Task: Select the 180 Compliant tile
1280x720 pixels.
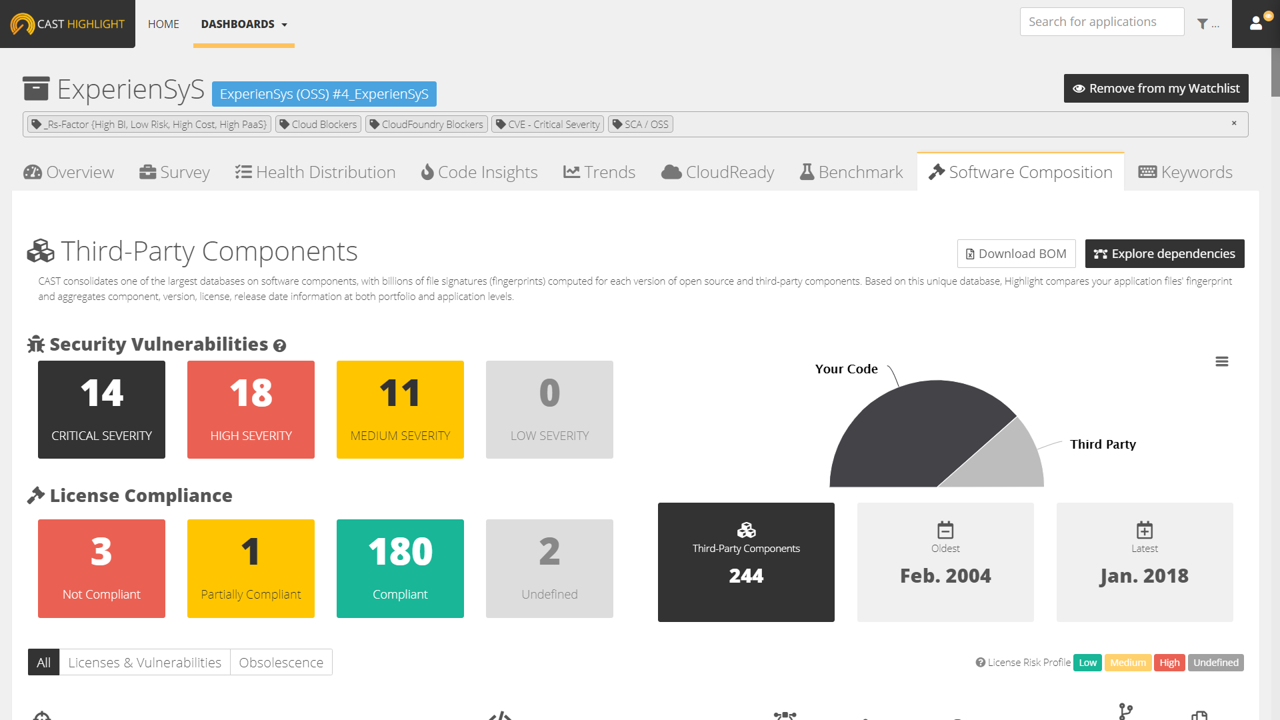Action: [400, 568]
